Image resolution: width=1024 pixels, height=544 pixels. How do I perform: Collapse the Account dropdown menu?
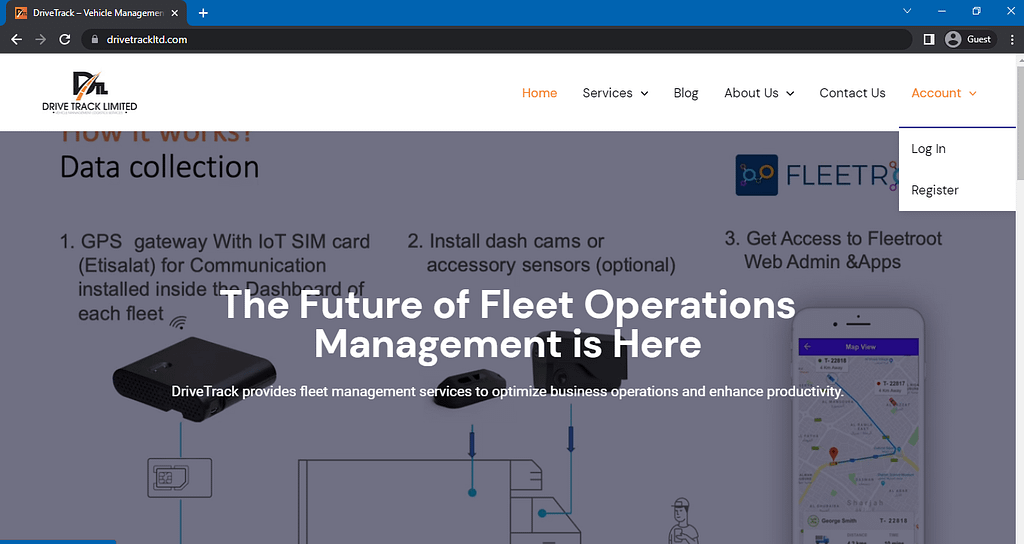pyautogui.click(x=943, y=93)
